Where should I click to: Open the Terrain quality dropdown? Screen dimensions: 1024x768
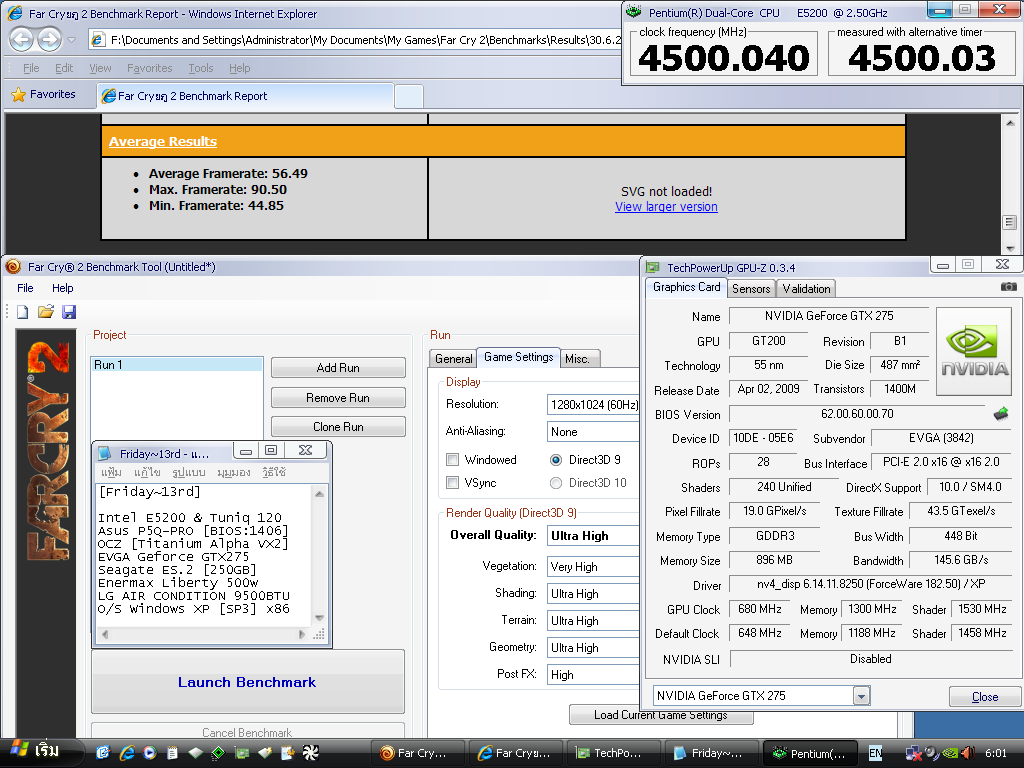point(593,620)
